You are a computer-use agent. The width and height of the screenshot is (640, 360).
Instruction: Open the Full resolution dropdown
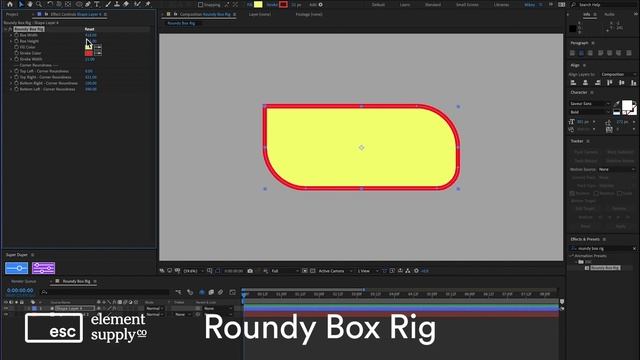[284, 271]
